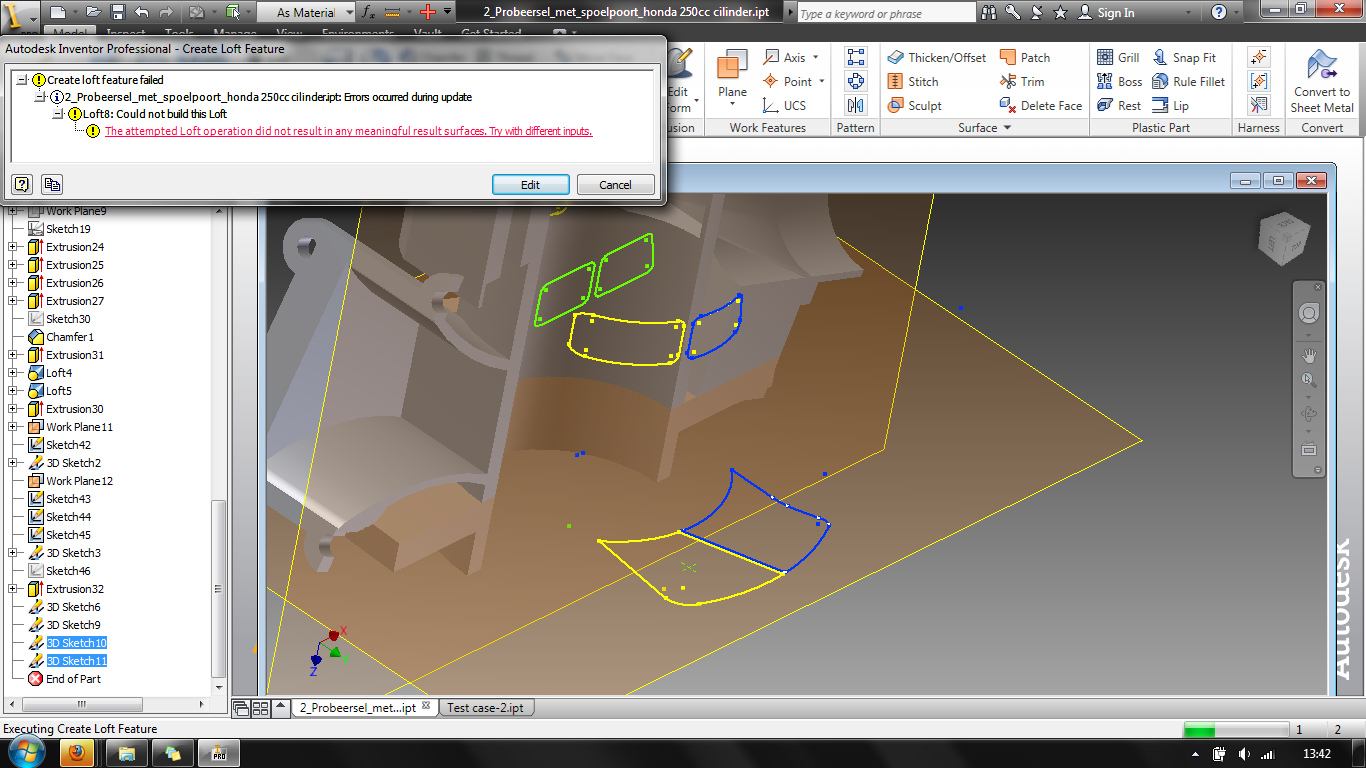
Task: Click the Save icon in quick access toolbar
Action: [118, 12]
